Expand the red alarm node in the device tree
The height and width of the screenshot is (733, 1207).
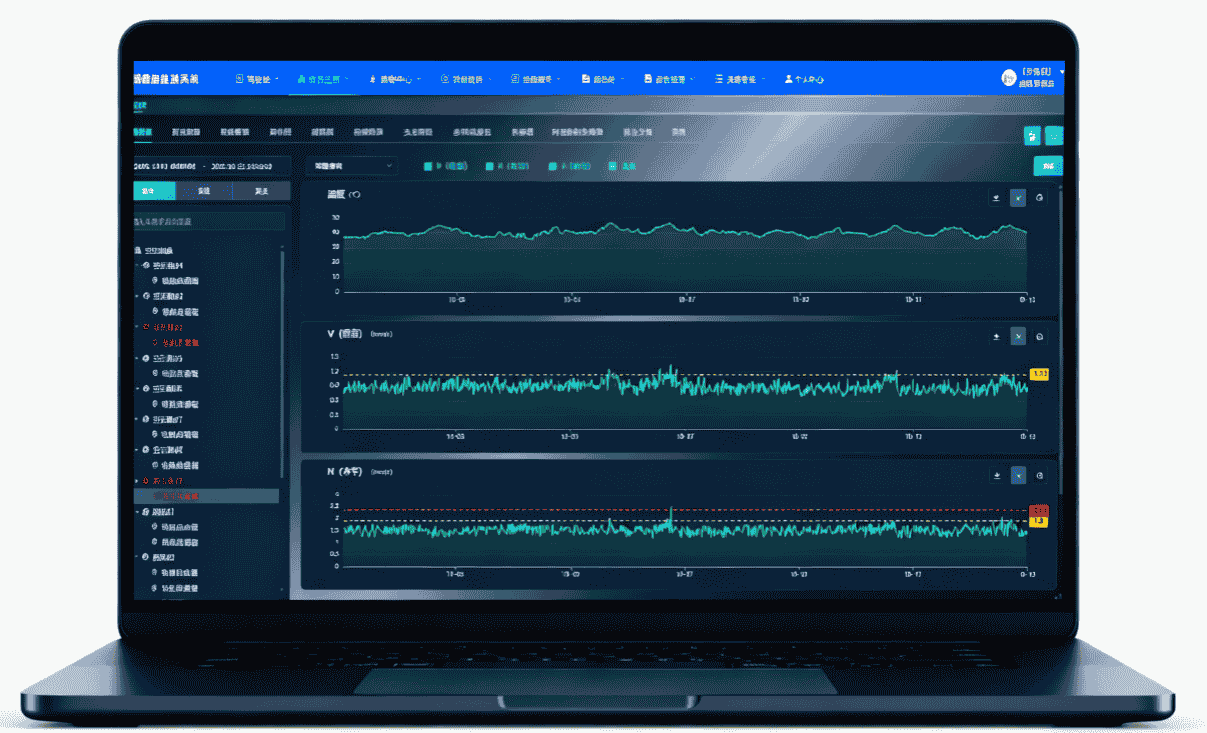pos(138,327)
